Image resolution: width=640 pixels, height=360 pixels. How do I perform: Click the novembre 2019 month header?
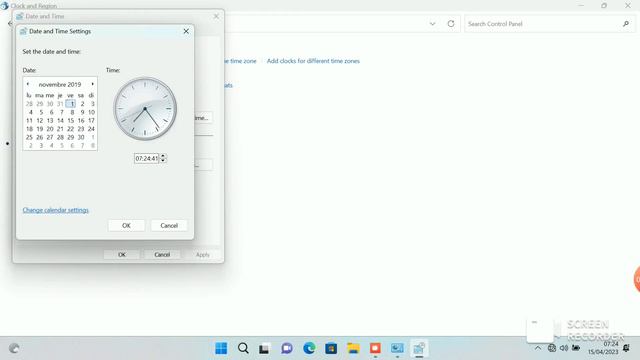60,84
